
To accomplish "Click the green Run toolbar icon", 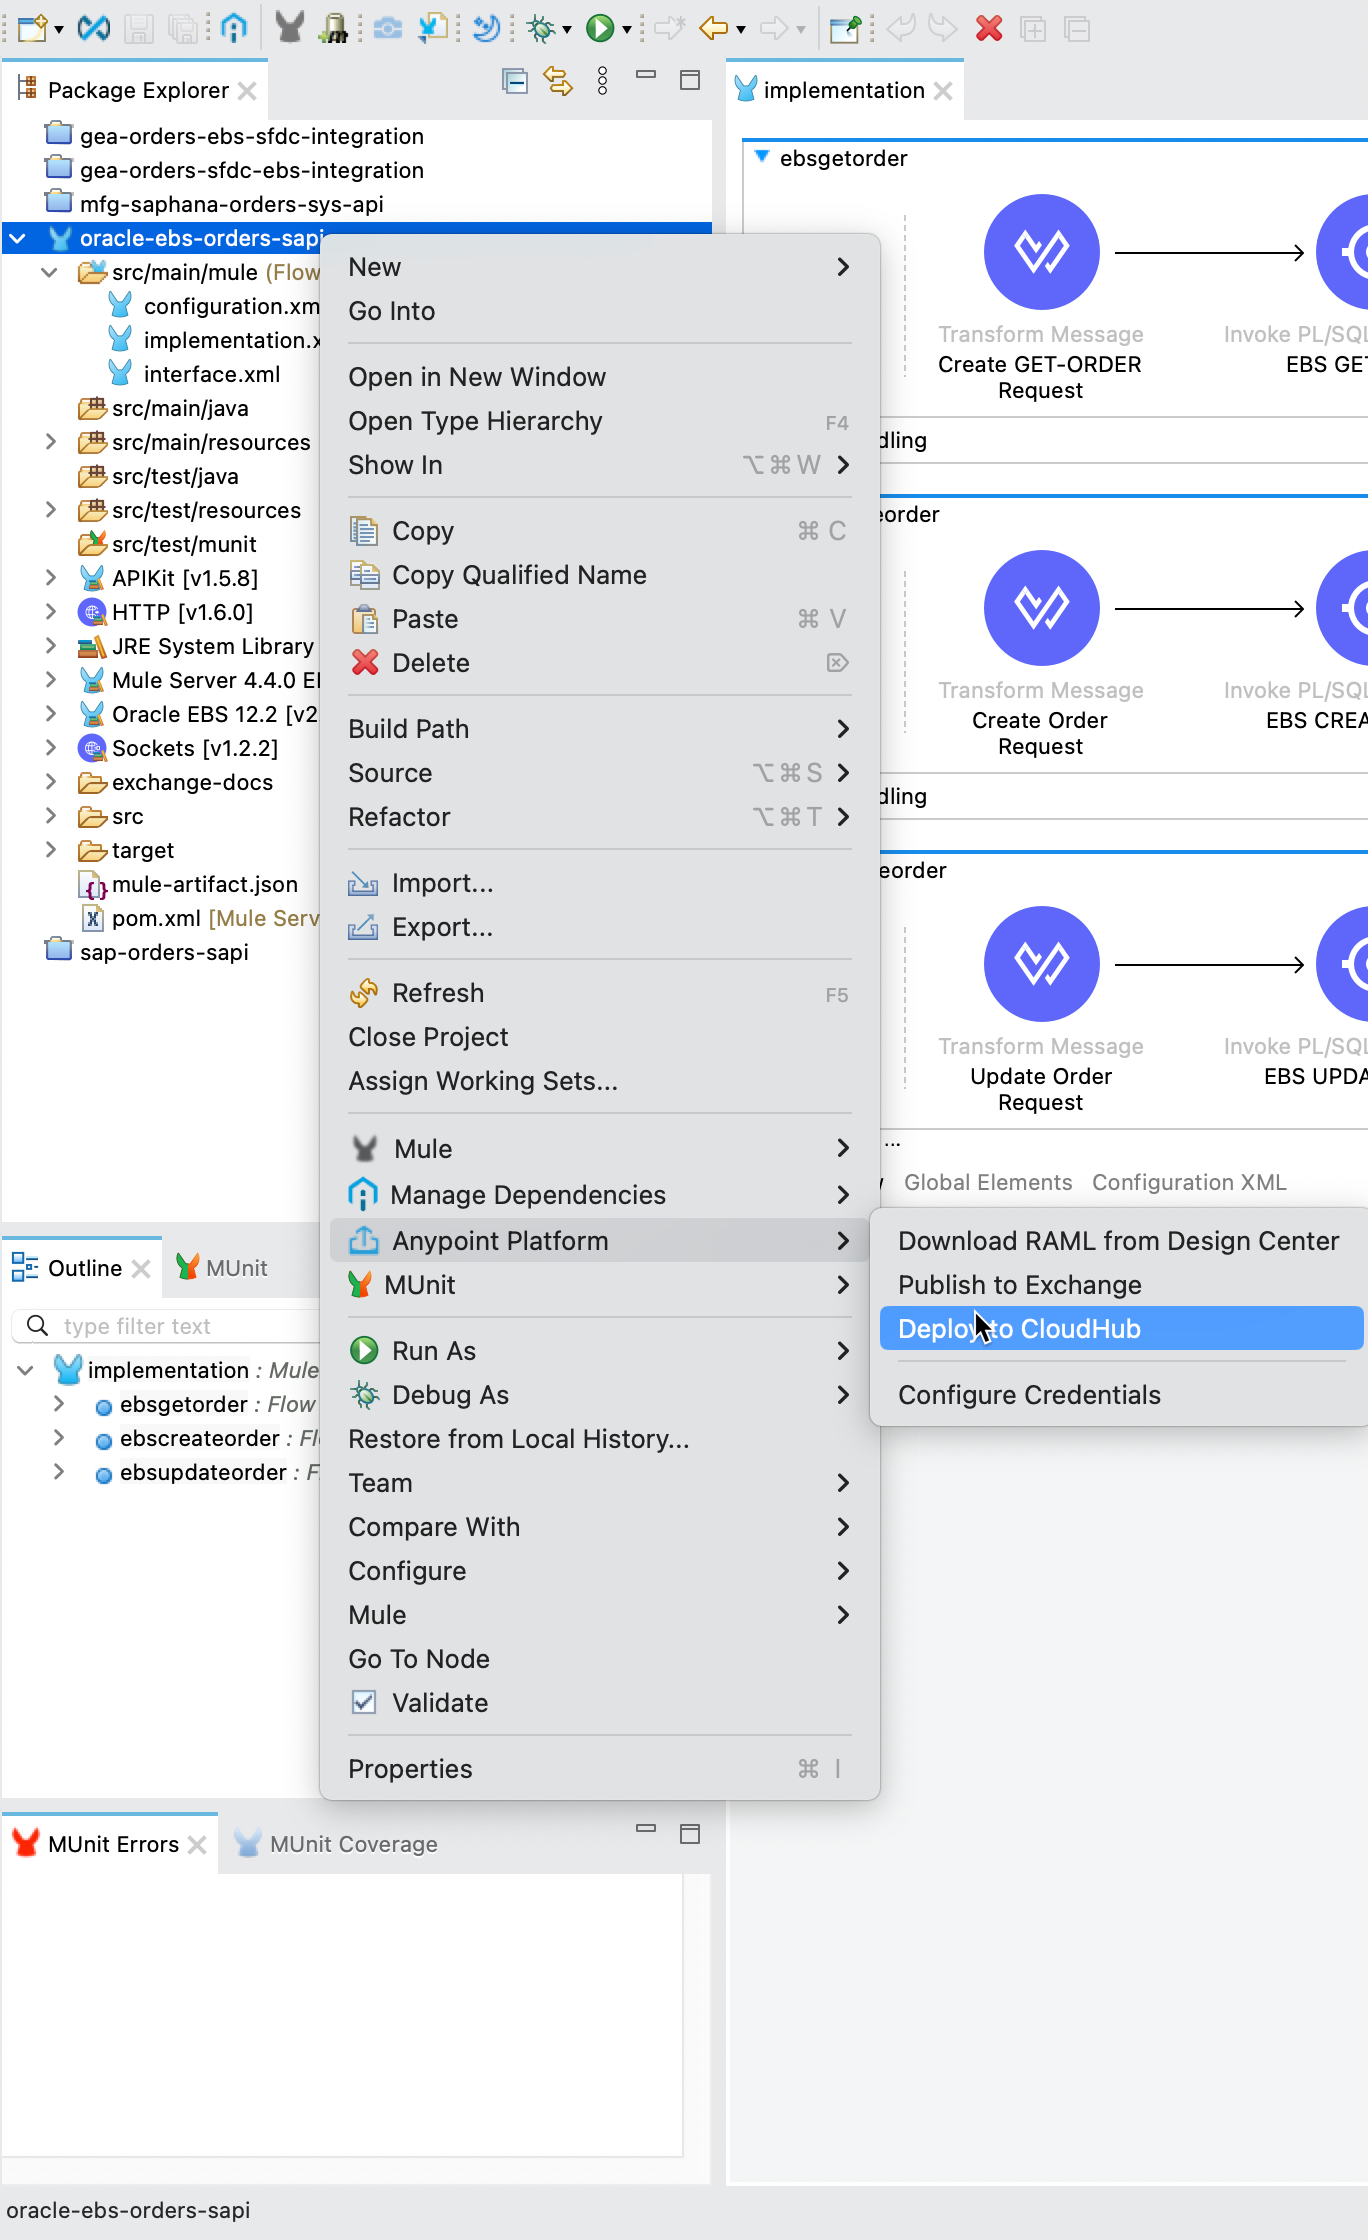I will pos(600,28).
